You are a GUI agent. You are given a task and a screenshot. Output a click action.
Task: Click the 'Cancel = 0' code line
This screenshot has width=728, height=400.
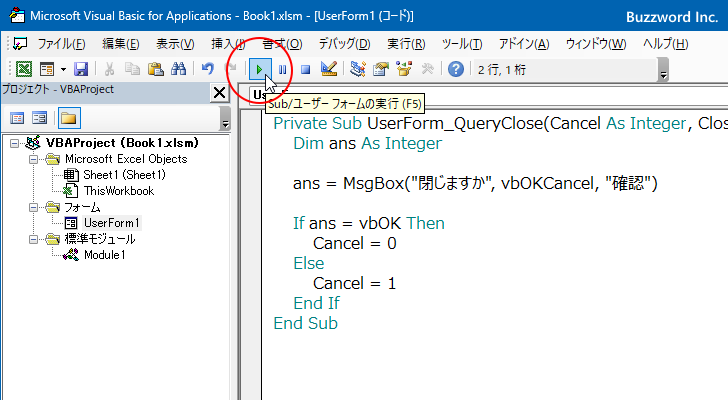[355, 243]
